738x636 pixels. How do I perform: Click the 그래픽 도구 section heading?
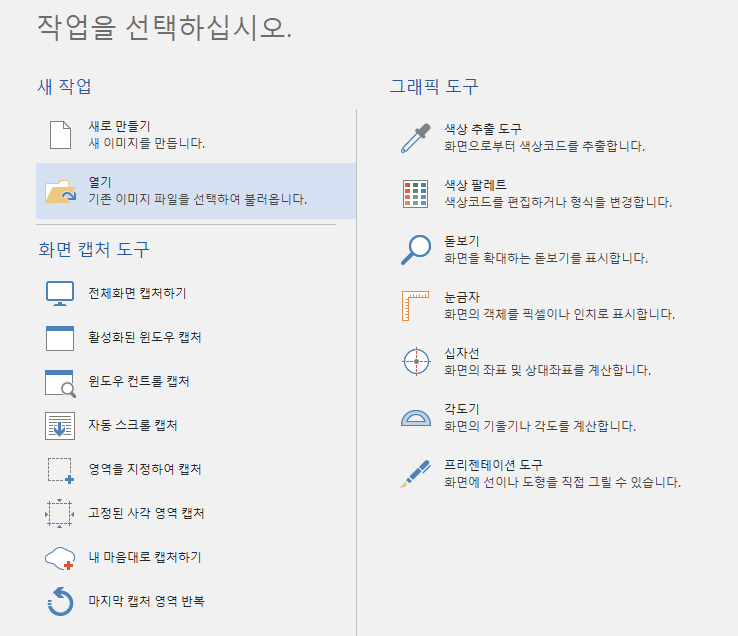[434, 87]
